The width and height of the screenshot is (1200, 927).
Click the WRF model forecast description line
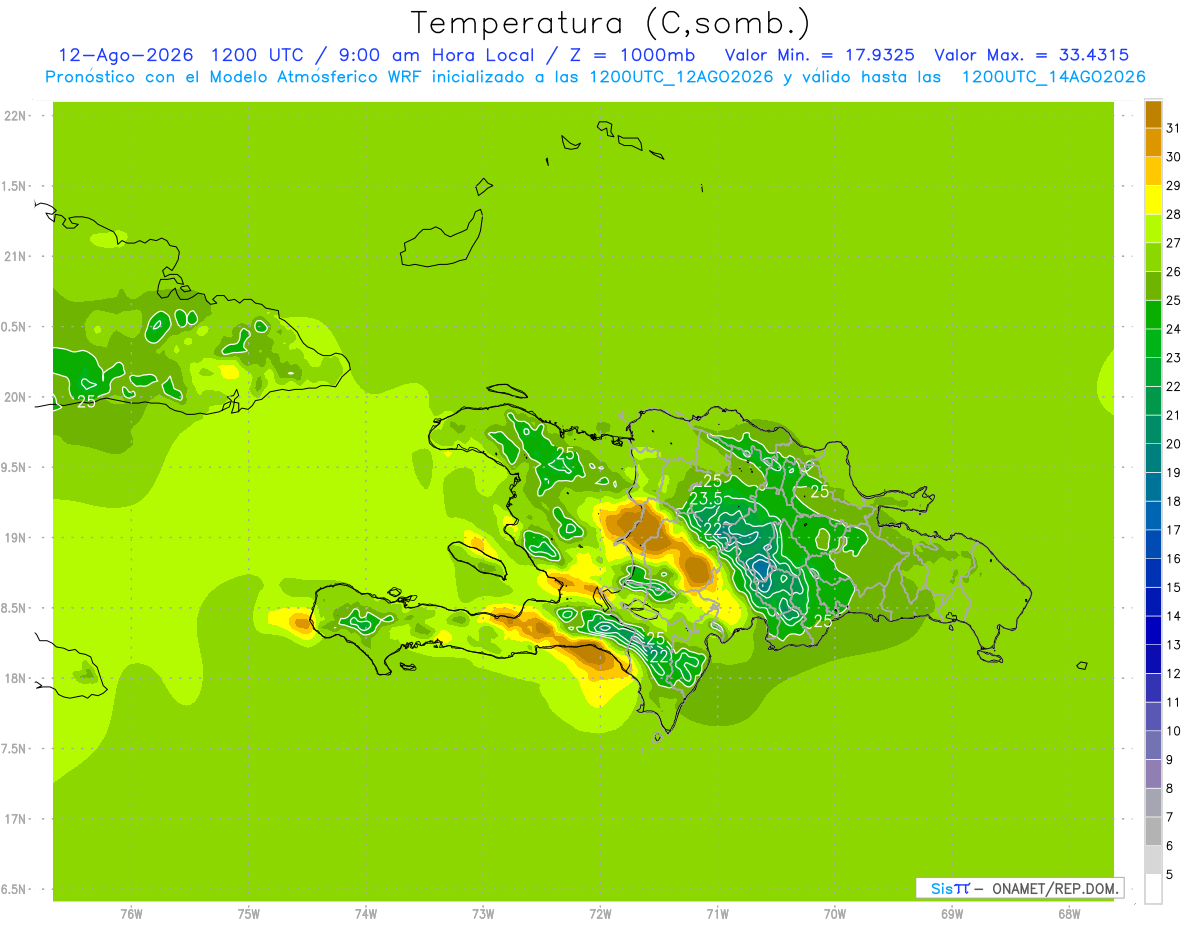click(595, 77)
